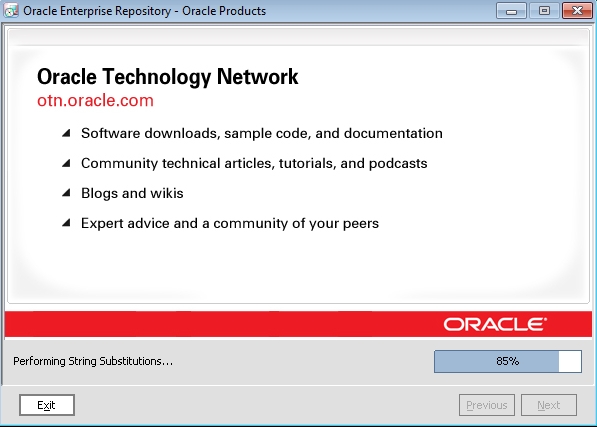Click the Software downloads, sample code line
This screenshot has width=597, height=427.
pyautogui.click(x=262, y=133)
